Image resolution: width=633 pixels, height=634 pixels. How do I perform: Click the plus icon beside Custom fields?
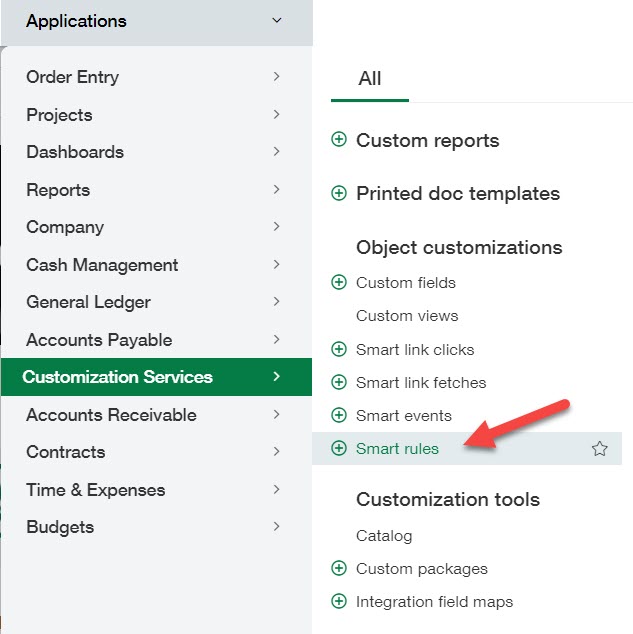coord(339,282)
